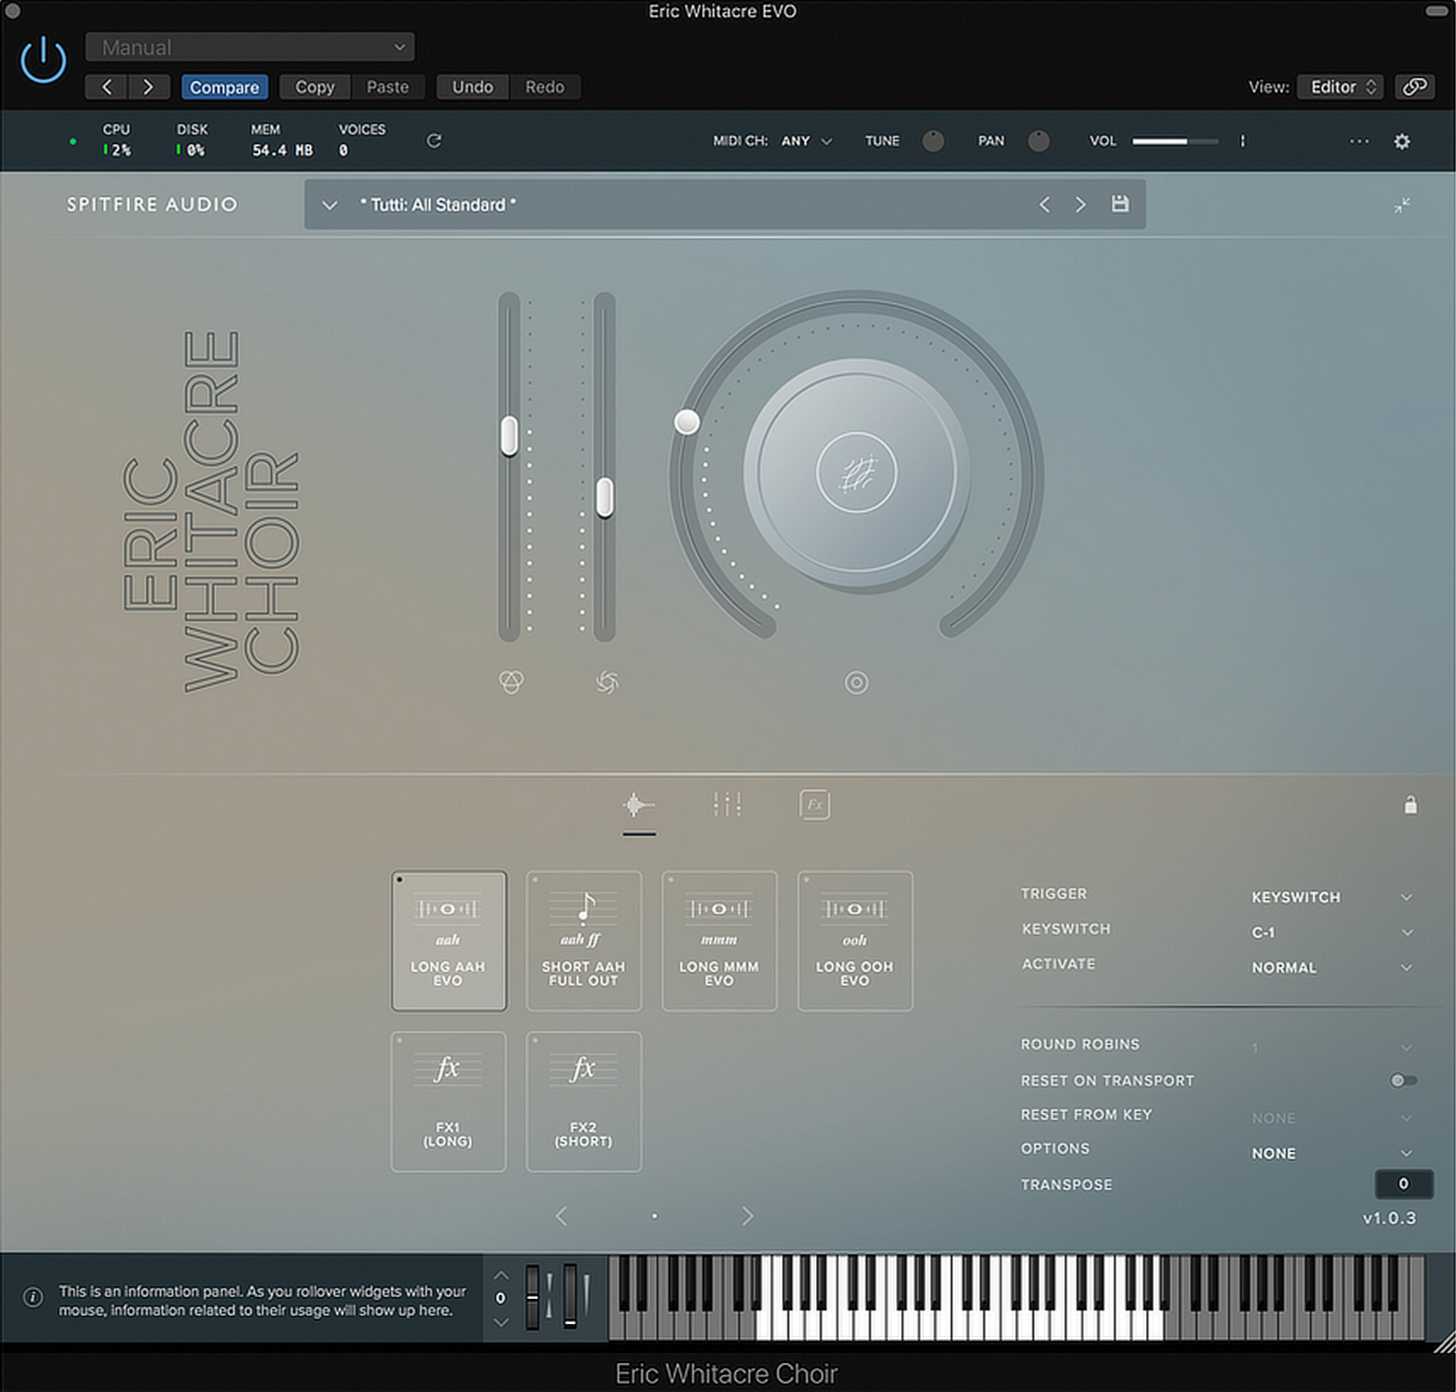The height and width of the screenshot is (1392, 1456).
Task: Select next Spitfire preset arrow
Action: (1080, 204)
